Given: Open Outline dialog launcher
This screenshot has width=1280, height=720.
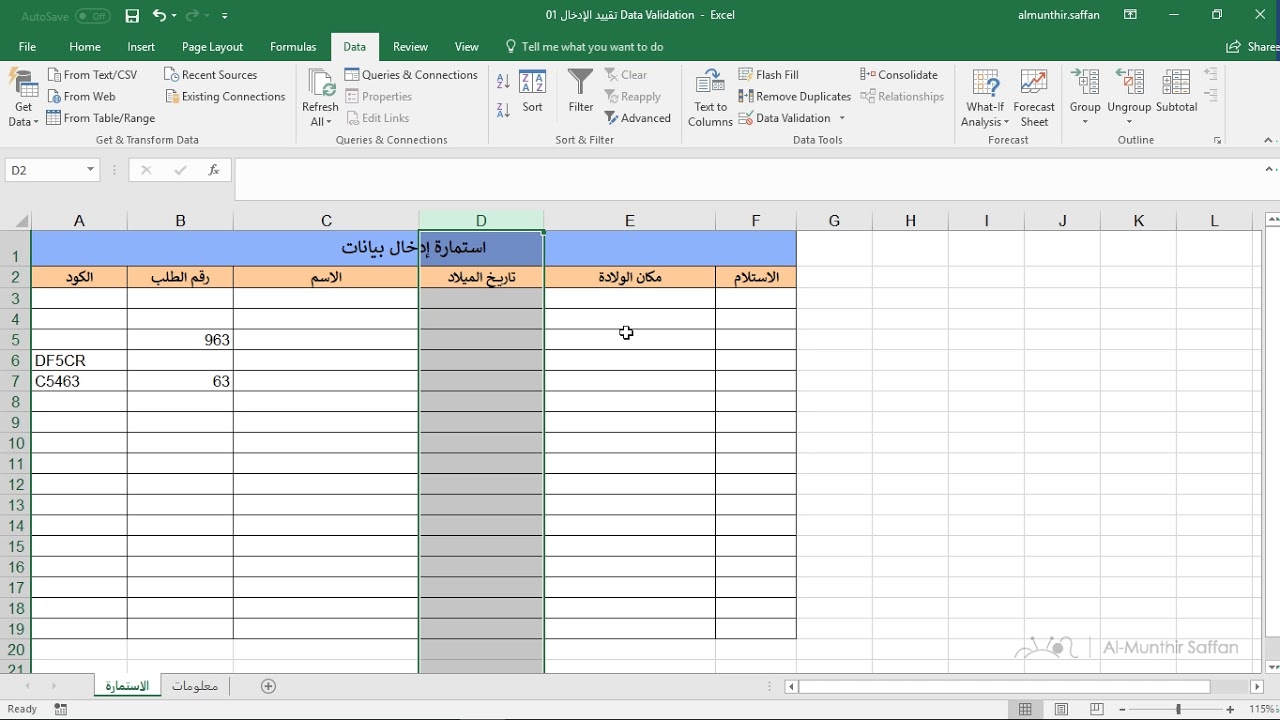Looking at the screenshot, I should [1217, 141].
